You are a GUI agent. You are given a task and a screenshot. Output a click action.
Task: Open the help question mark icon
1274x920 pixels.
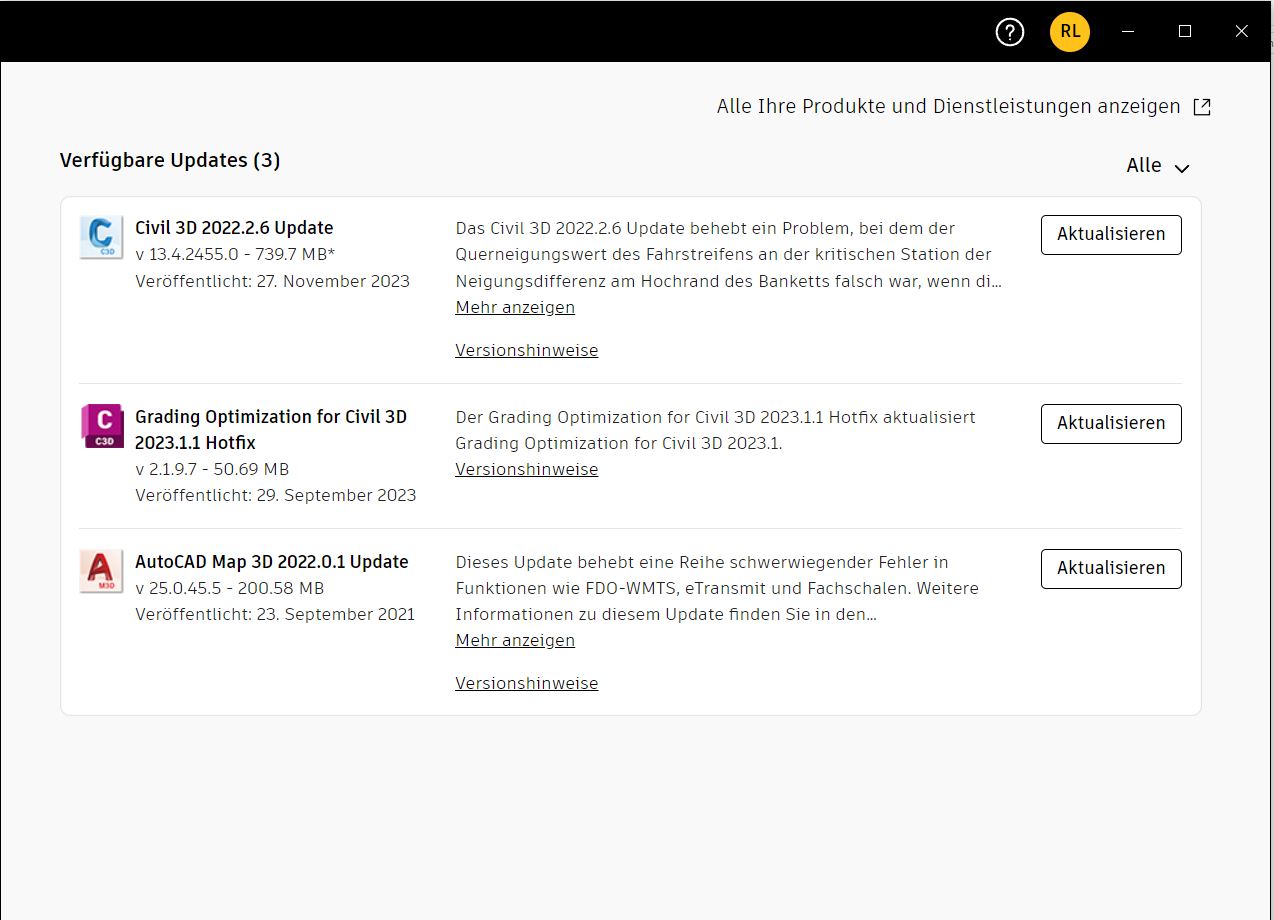tap(1010, 32)
